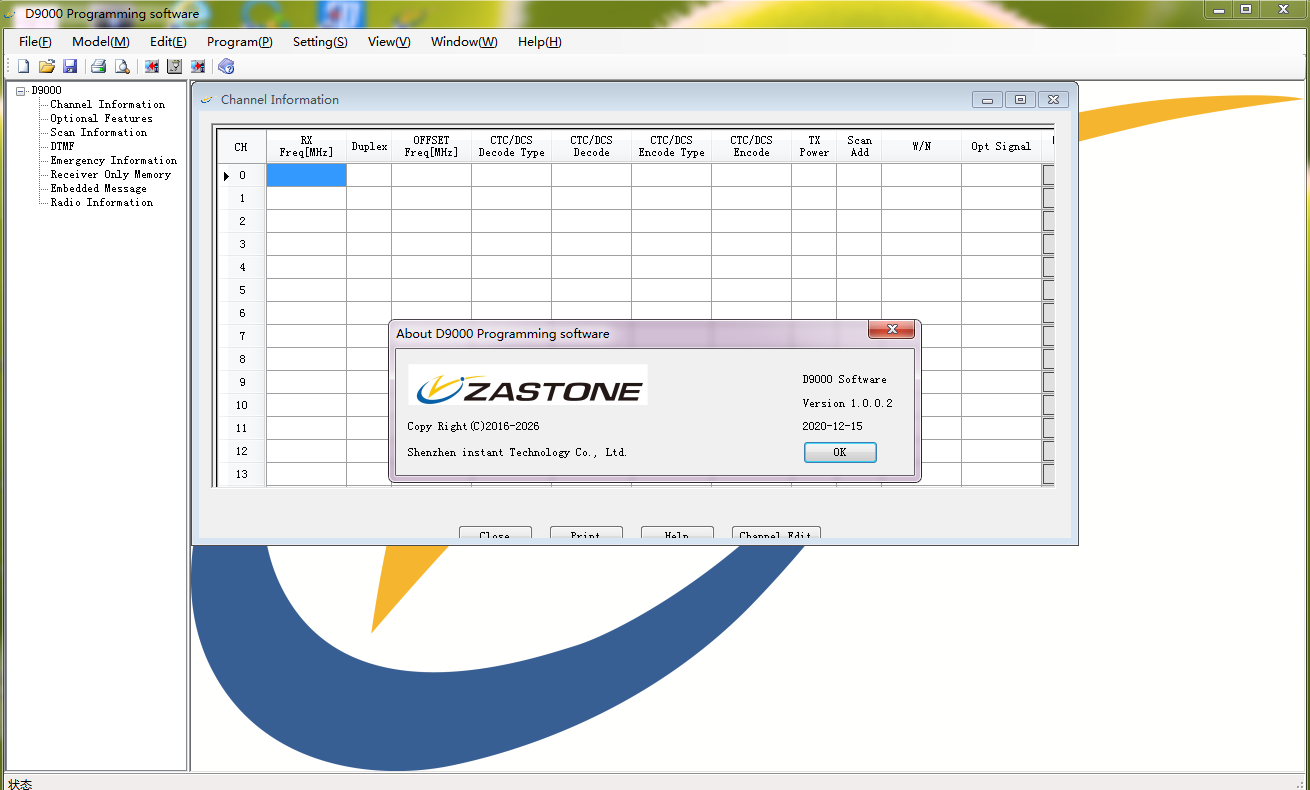Open the Setting menu
The height and width of the screenshot is (790, 1310).
click(x=320, y=42)
